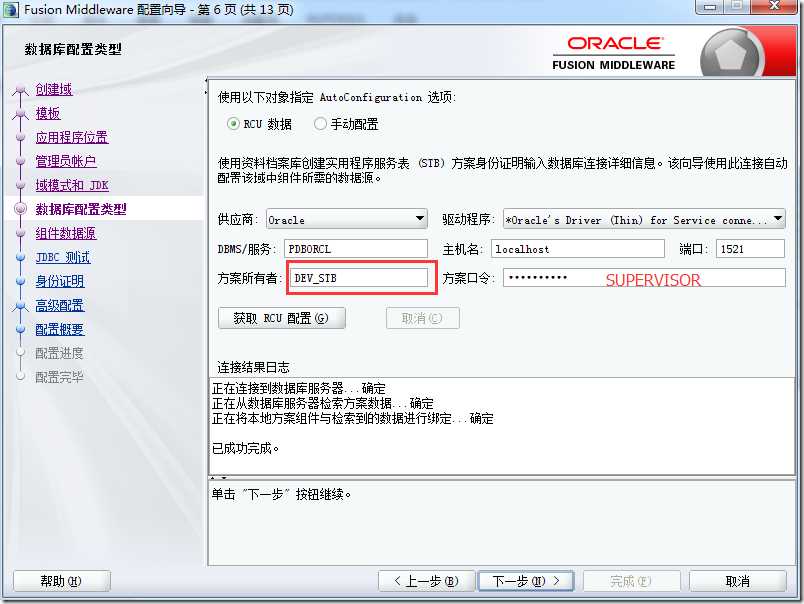Screen dimensions: 804x604
Task: Open the 高级配置 step link
Action: click(60, 306)
